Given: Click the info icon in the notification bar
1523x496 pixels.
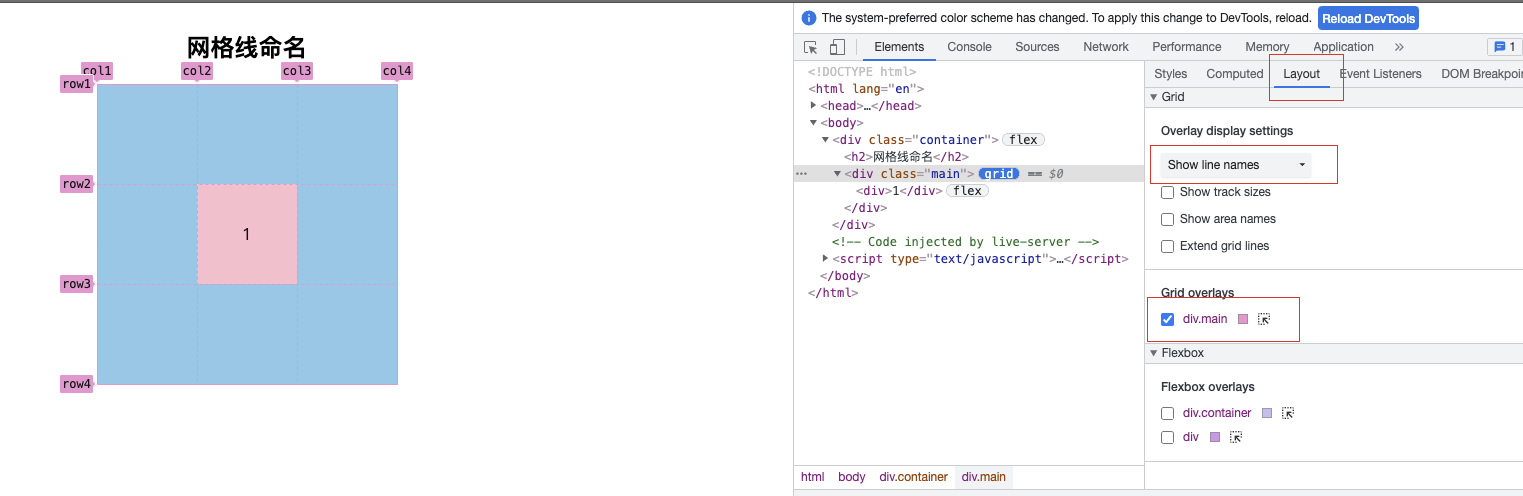Looking at the screenshot, I should coord(809,18).
